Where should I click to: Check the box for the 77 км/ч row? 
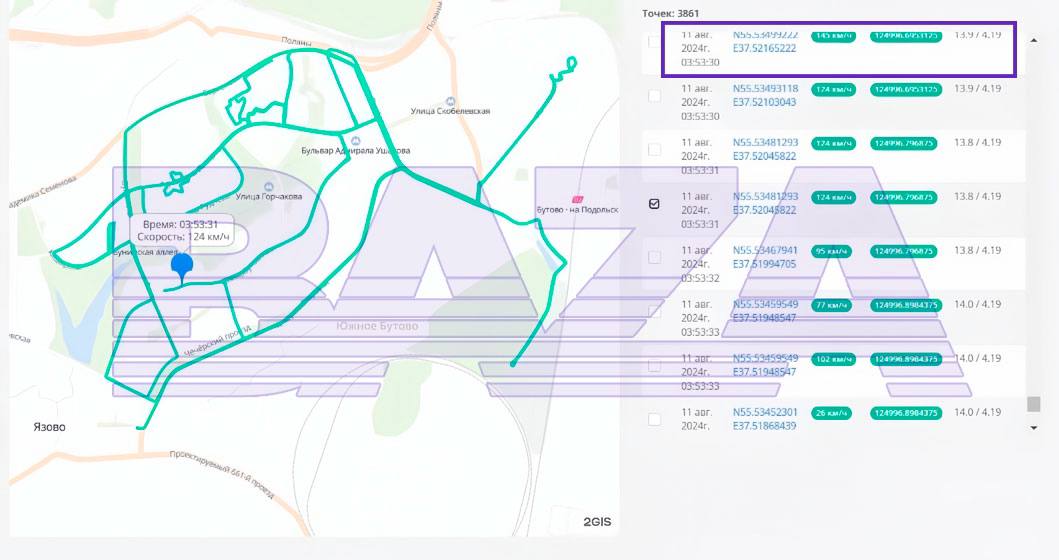(x=654, y=311)
